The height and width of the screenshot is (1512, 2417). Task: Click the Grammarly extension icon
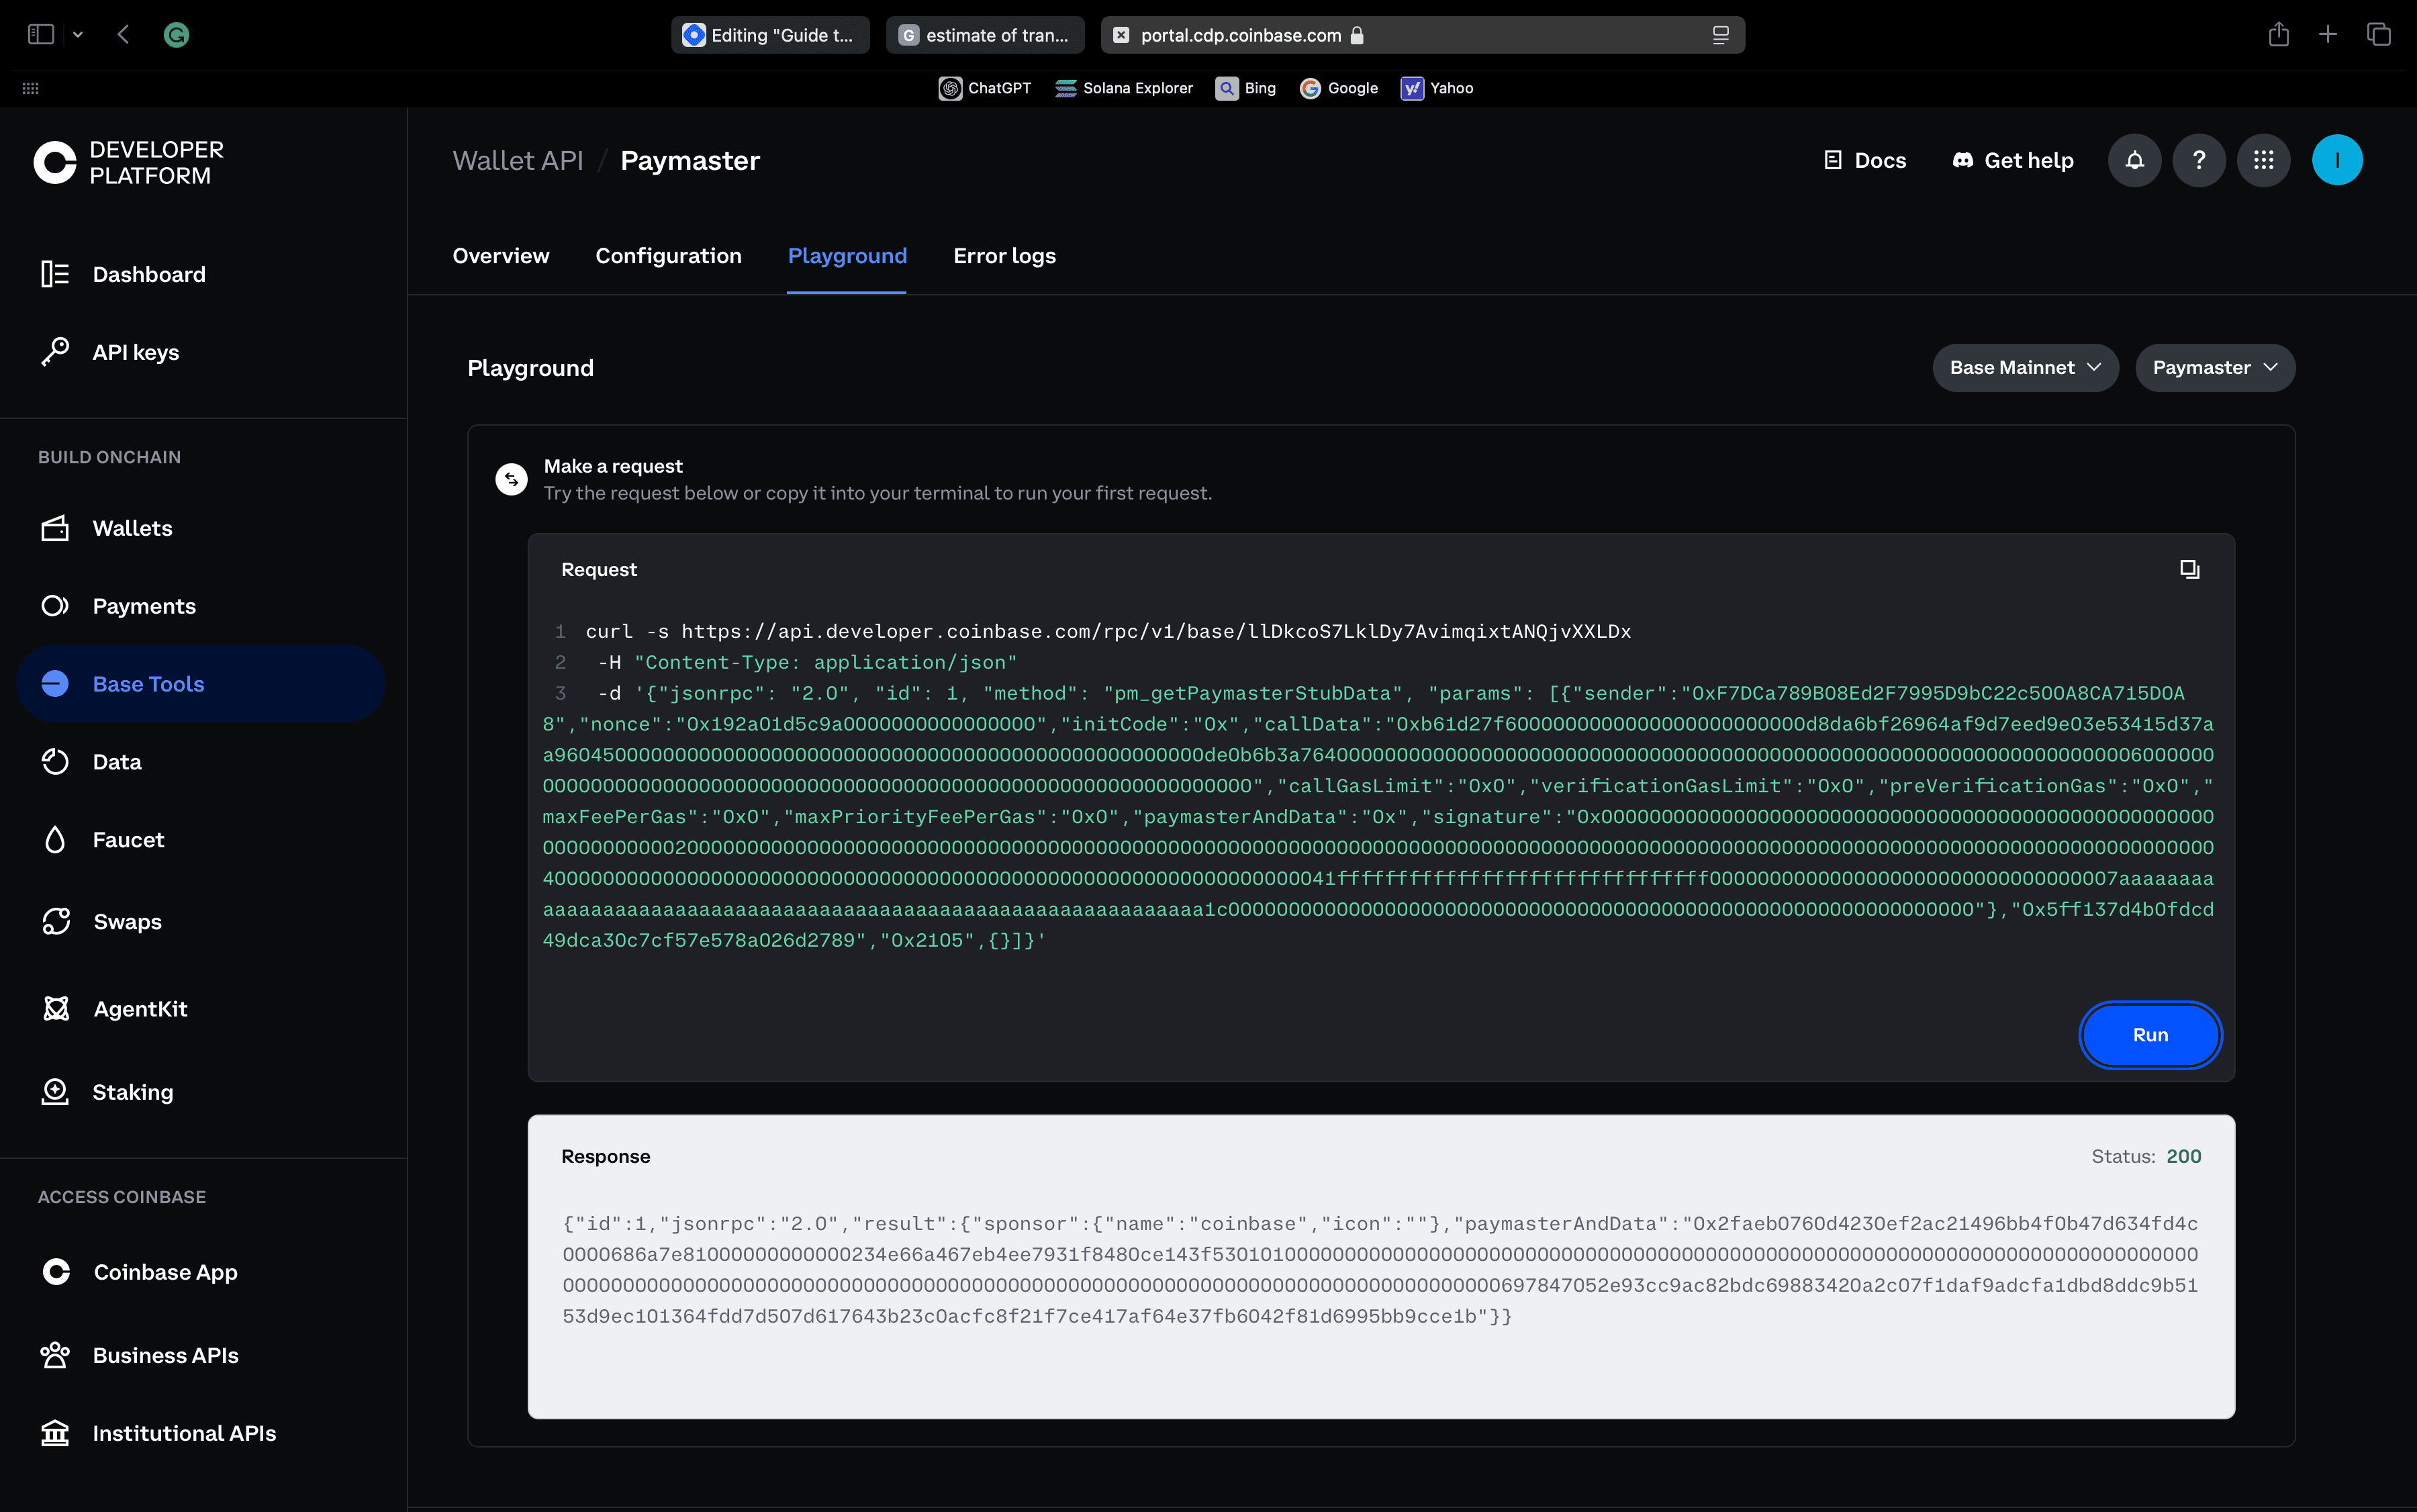(176, 35)
